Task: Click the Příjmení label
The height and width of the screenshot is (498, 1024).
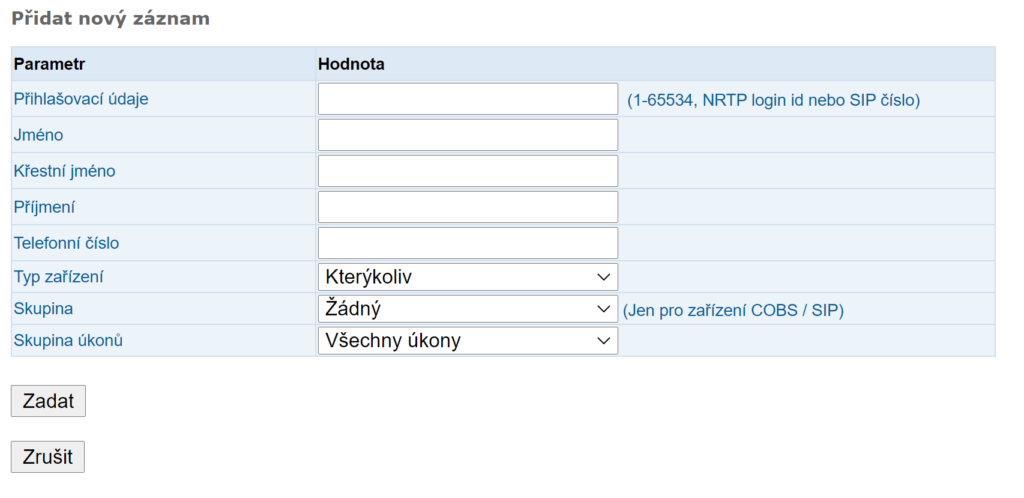Action: [44, 208]
